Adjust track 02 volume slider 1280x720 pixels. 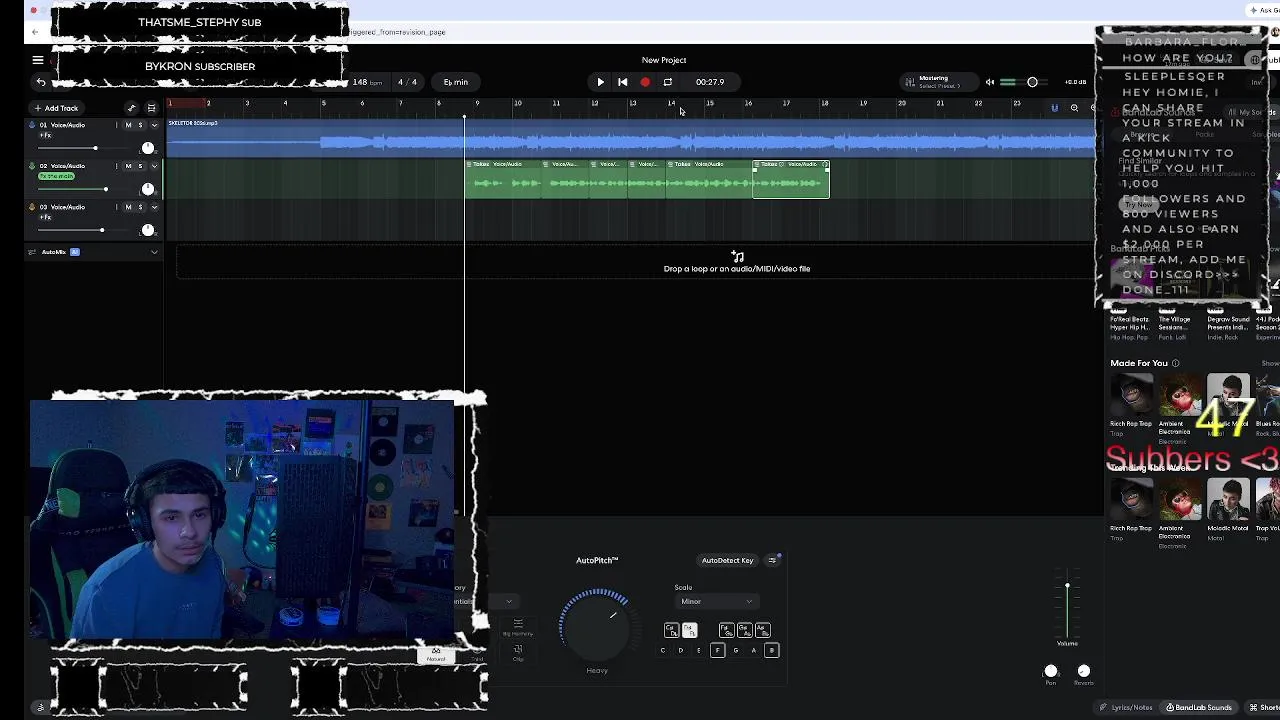click(x=106, y=189)
